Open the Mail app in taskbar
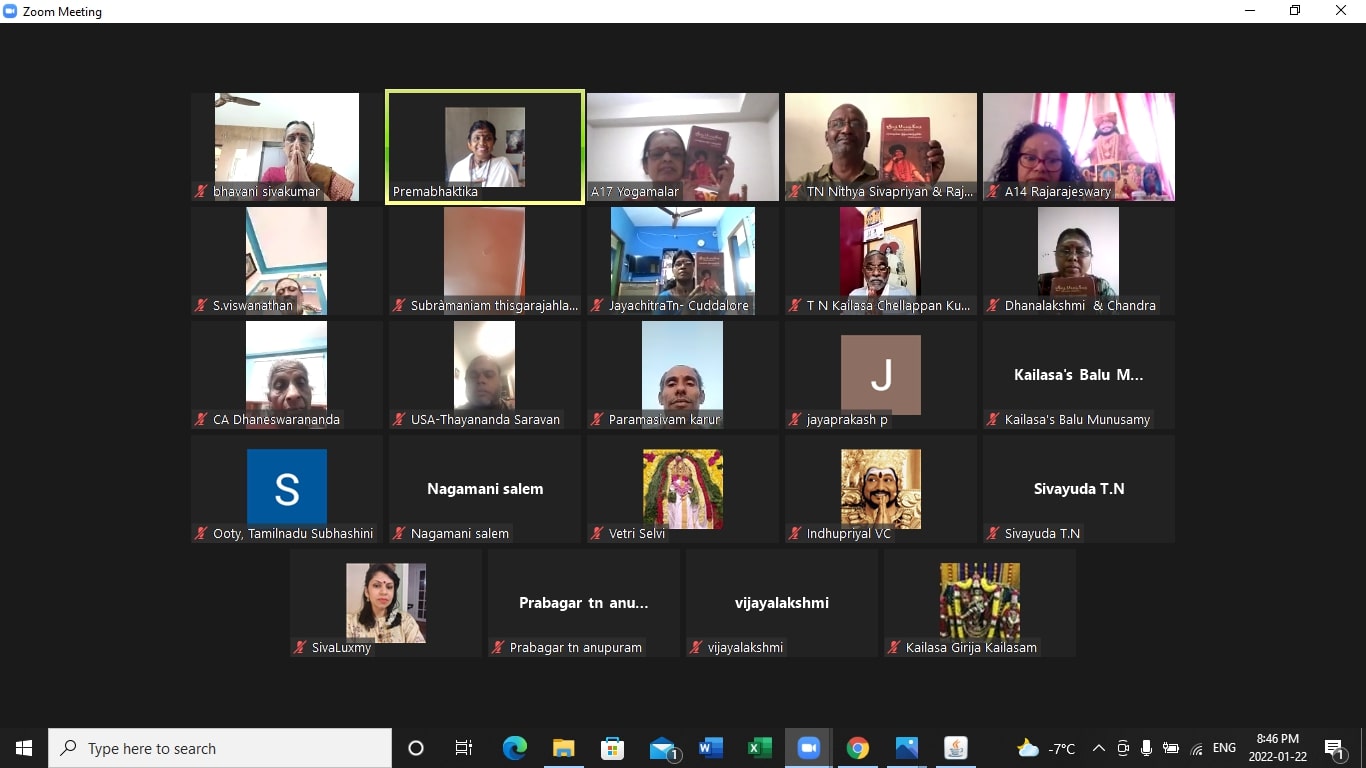The image size is (1366, 768). click(x=662, y=748)
